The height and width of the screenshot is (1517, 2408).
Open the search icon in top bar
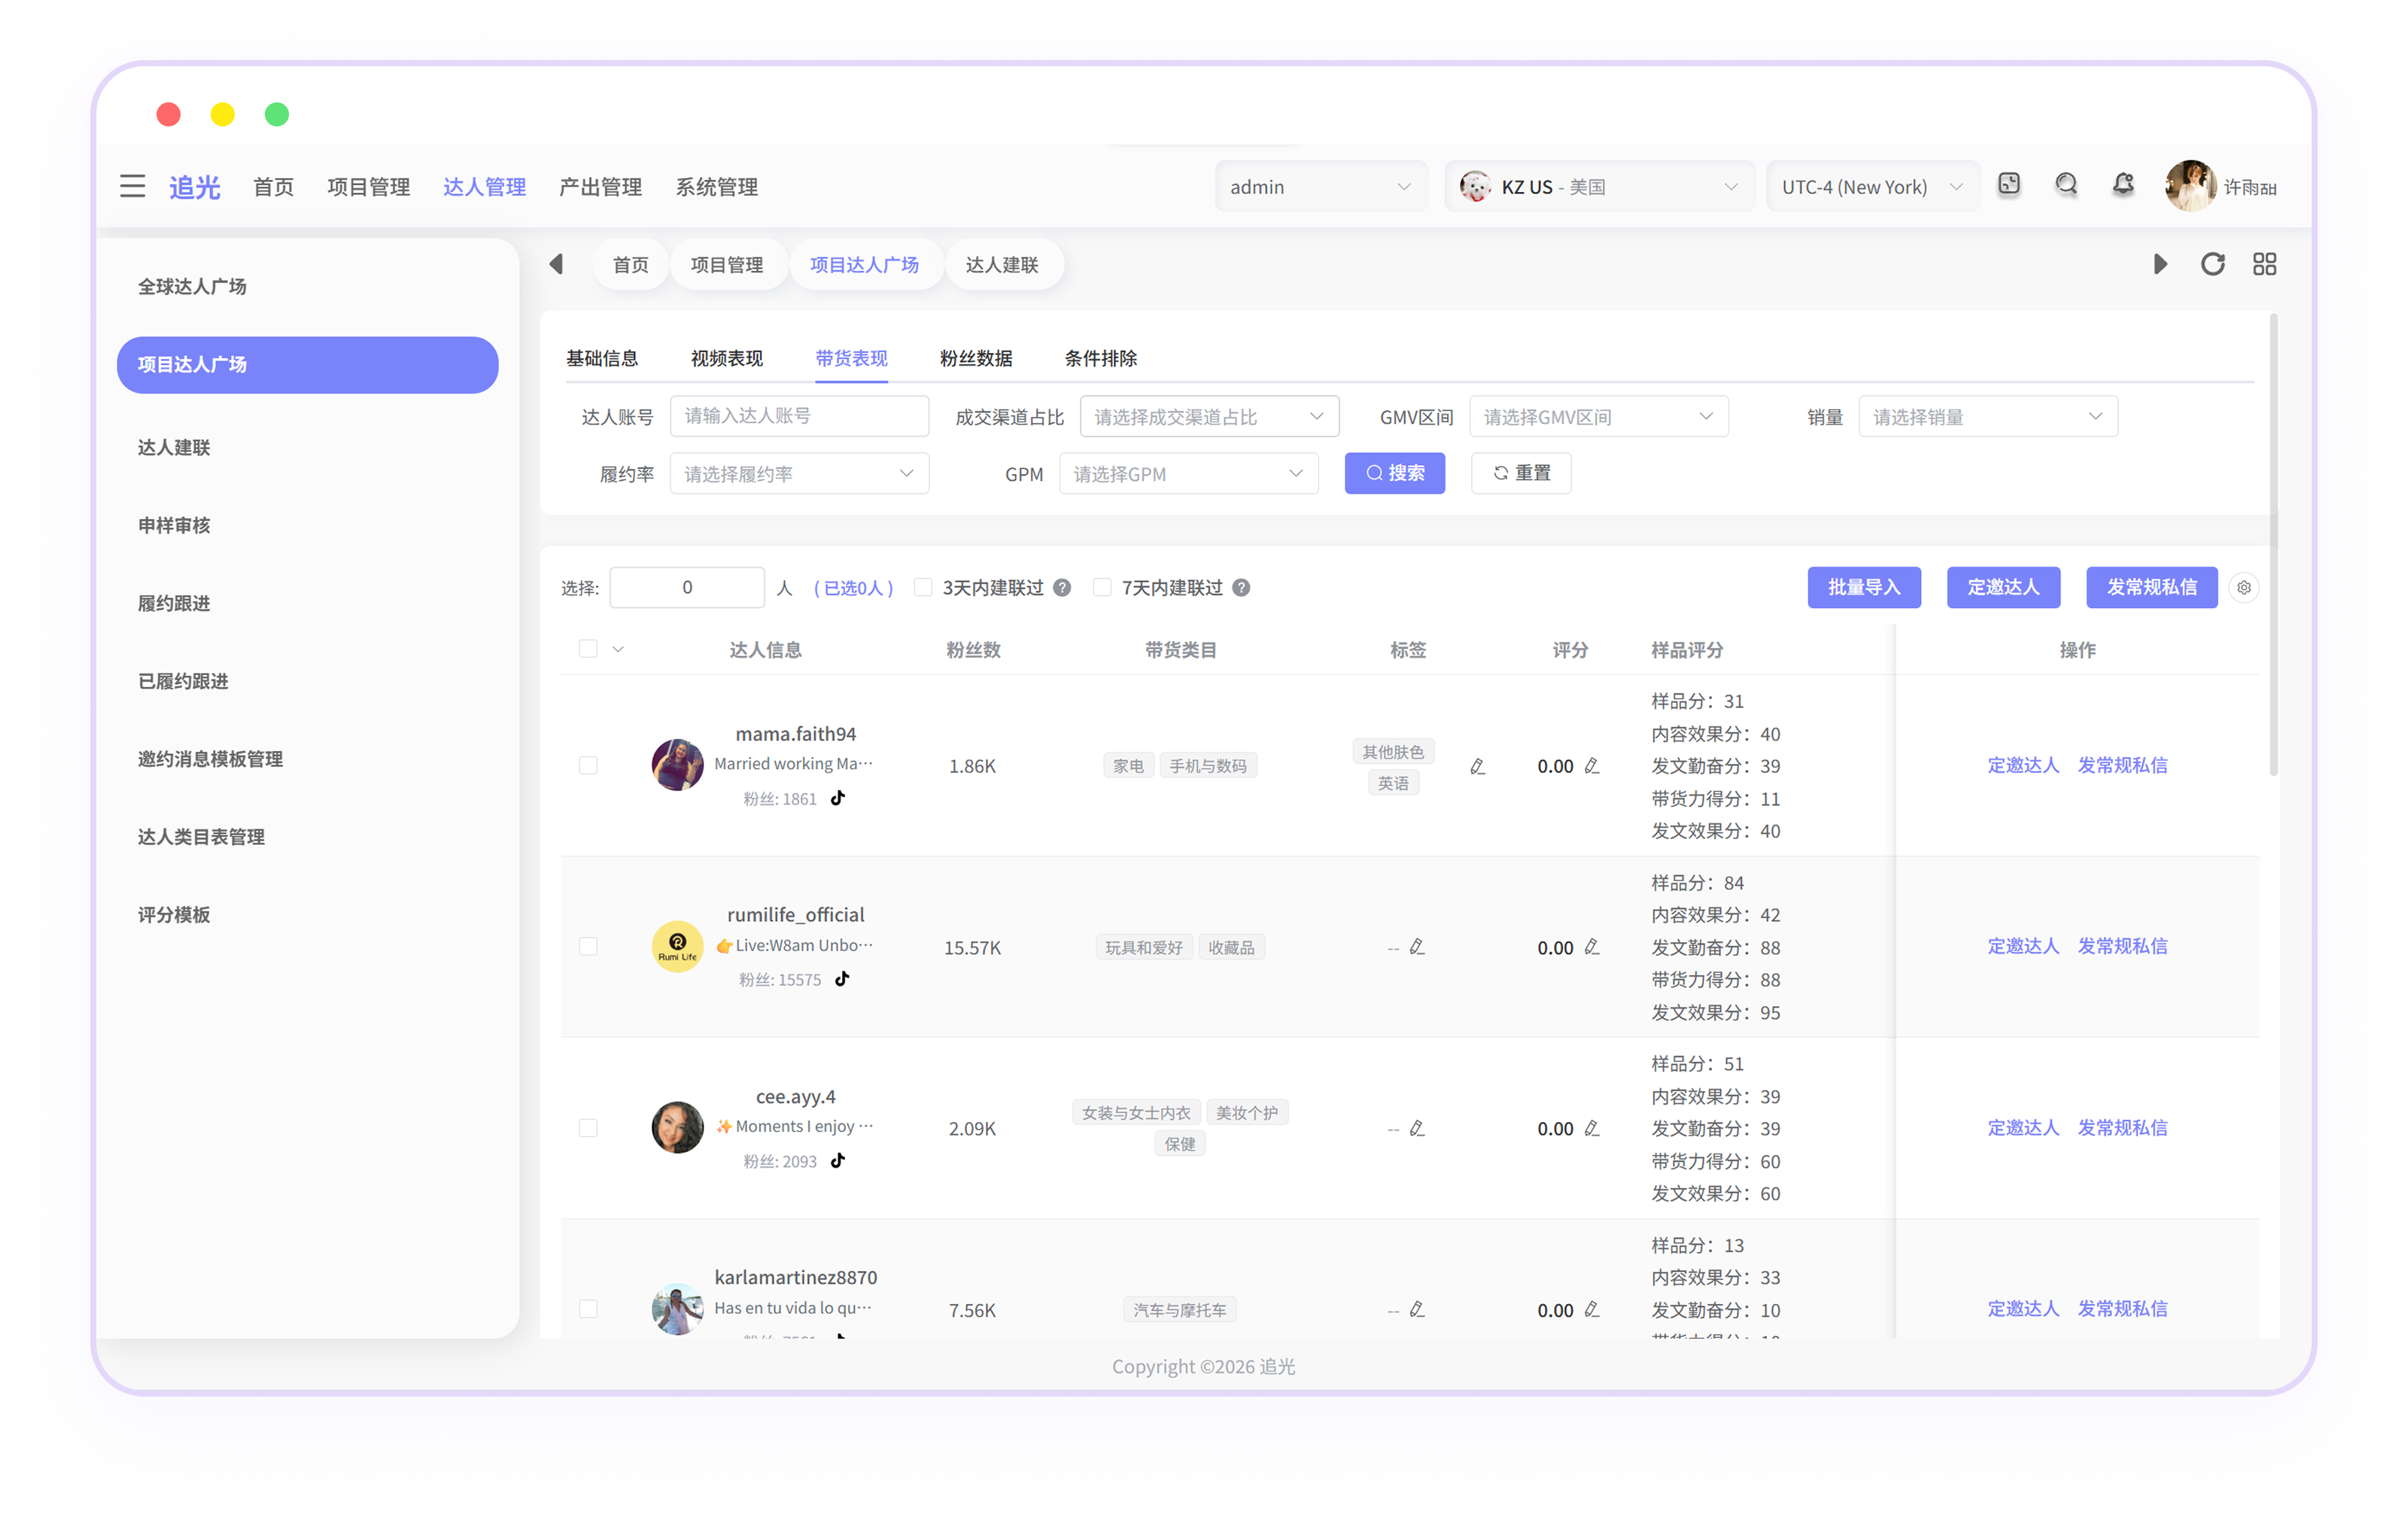pos(2066,185)
